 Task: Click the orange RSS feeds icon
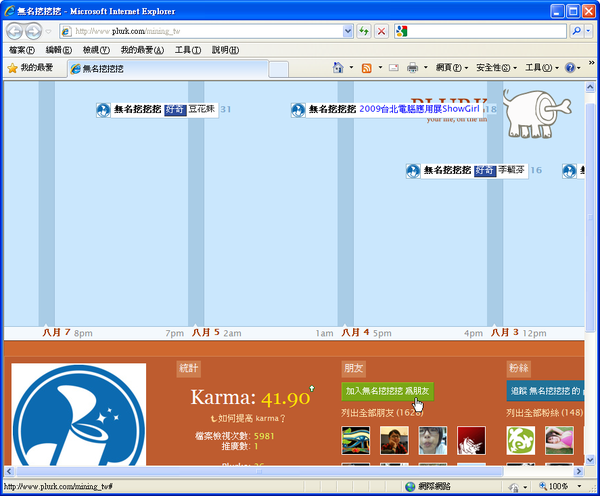(367, 68)
